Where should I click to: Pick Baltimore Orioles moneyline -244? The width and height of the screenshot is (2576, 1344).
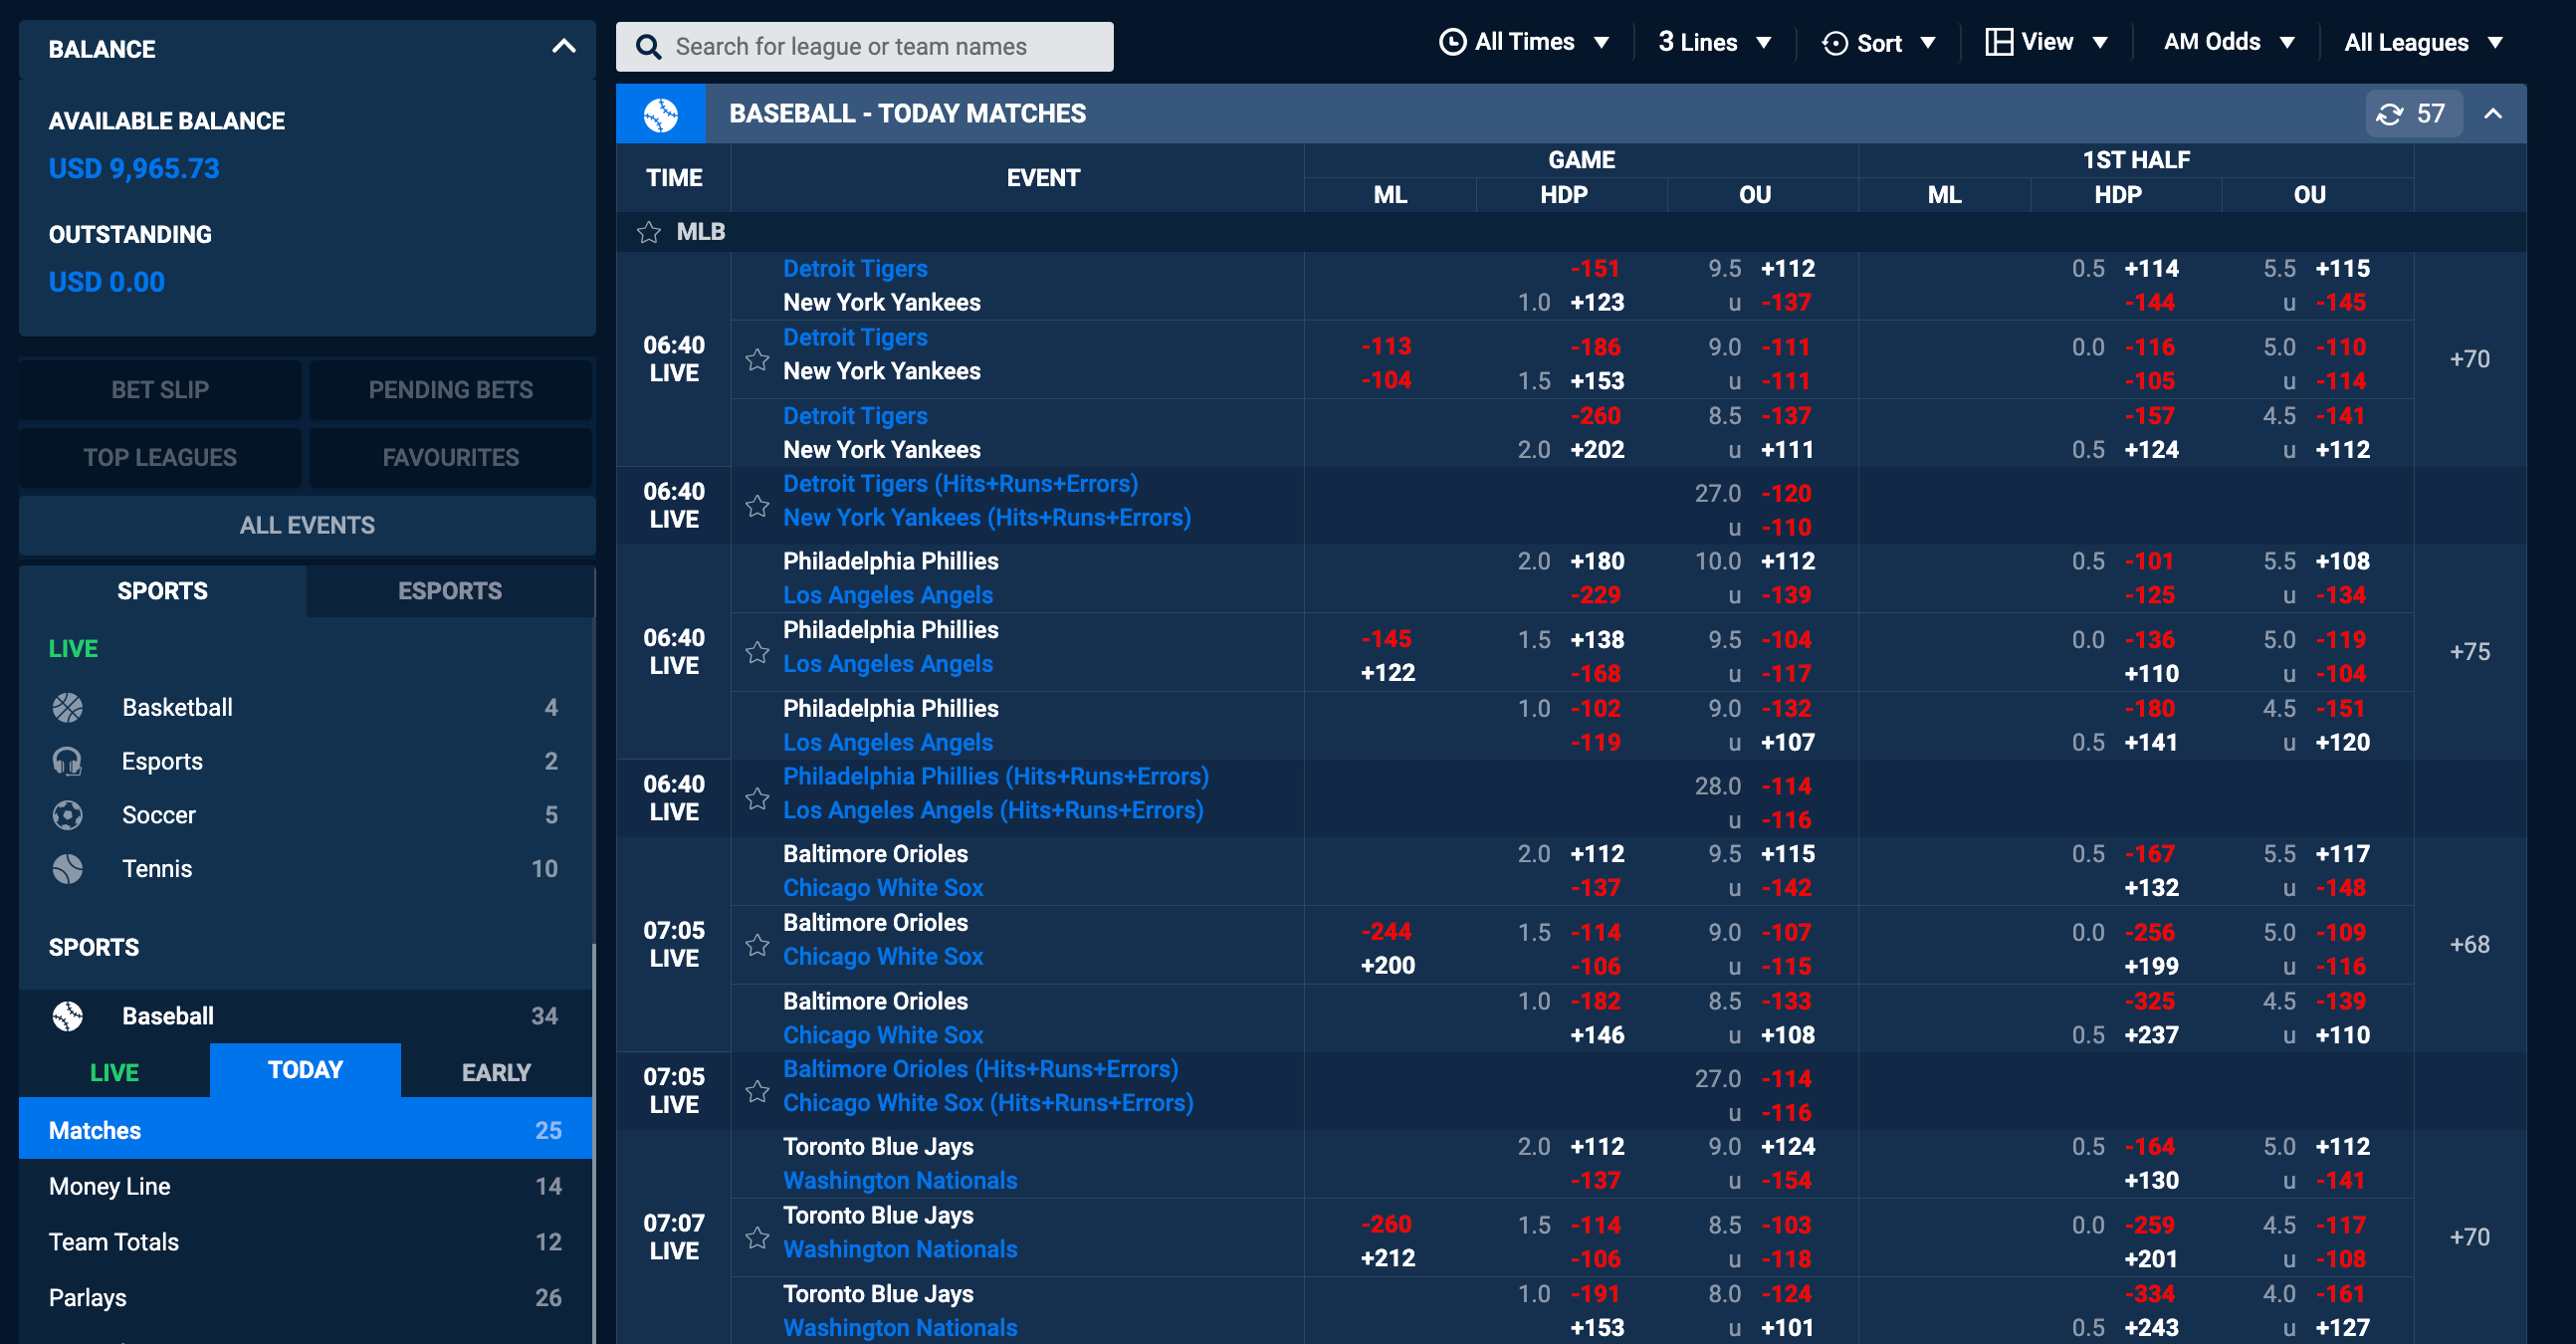tap(1388, 932)
